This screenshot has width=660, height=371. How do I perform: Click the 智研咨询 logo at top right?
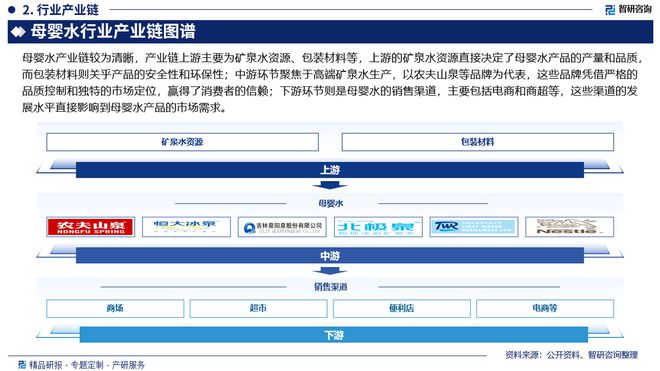[x=627, y=9]
